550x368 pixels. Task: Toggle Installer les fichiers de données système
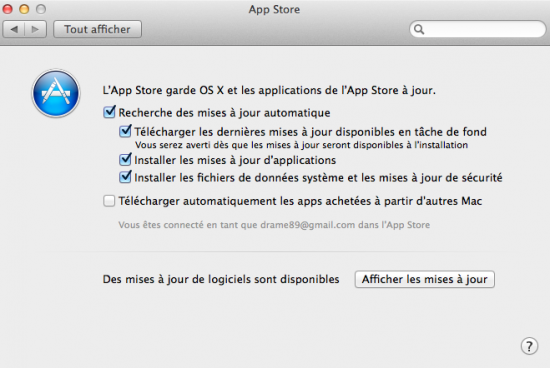coord(125,177)
